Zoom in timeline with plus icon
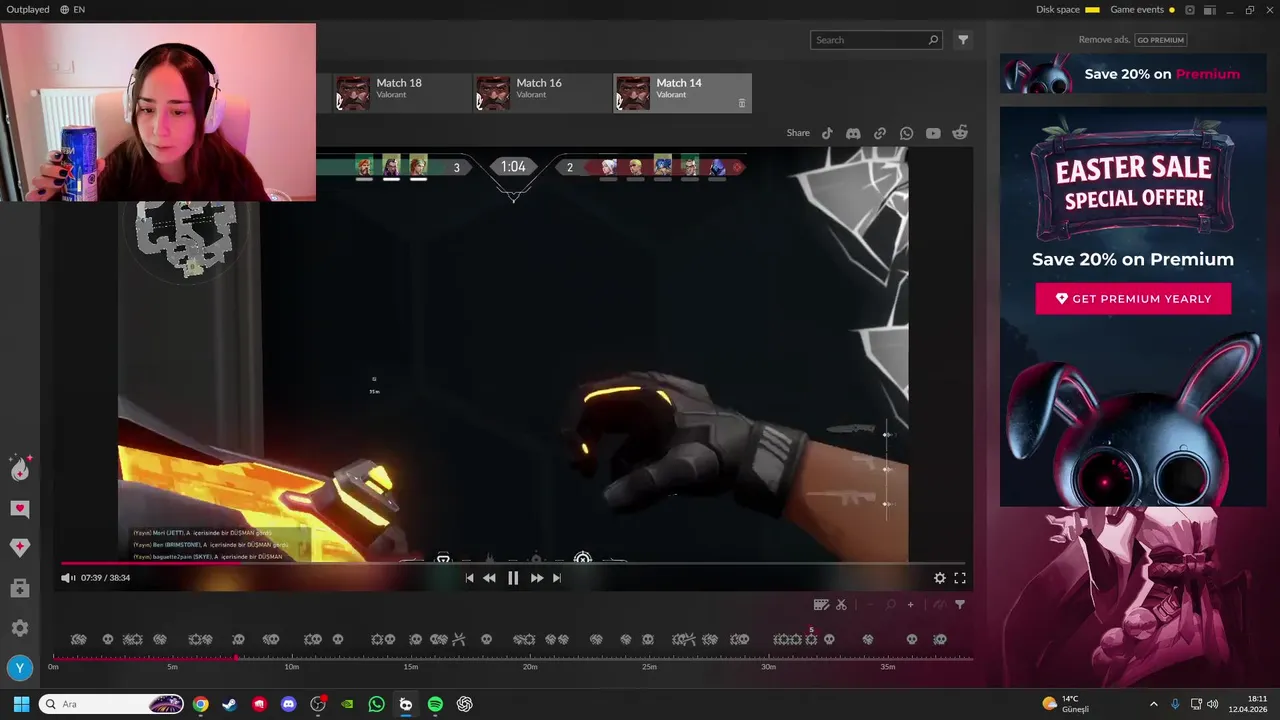This screenshot has height=720, width=1280. [x=910, y=605]
